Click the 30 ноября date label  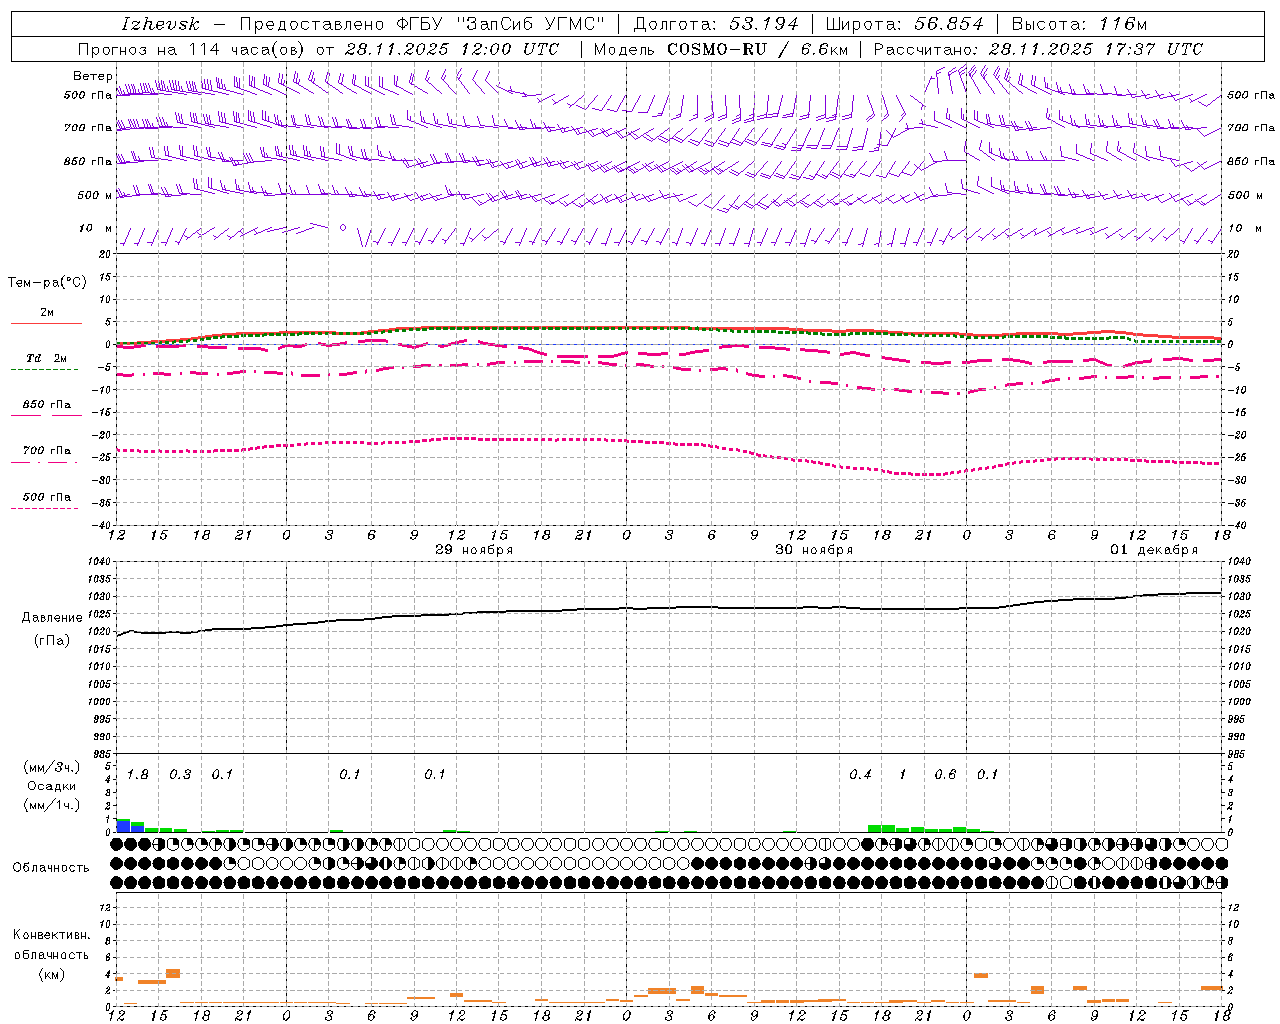tap(815, 550)
